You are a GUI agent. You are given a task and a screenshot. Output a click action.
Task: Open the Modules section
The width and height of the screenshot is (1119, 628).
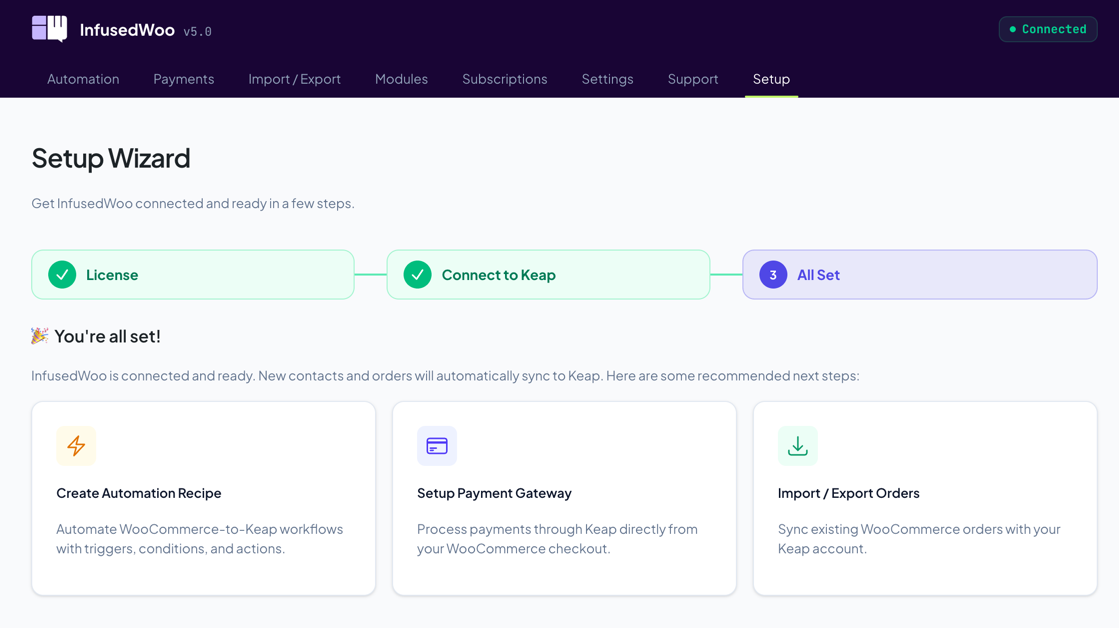click(401, 79)
